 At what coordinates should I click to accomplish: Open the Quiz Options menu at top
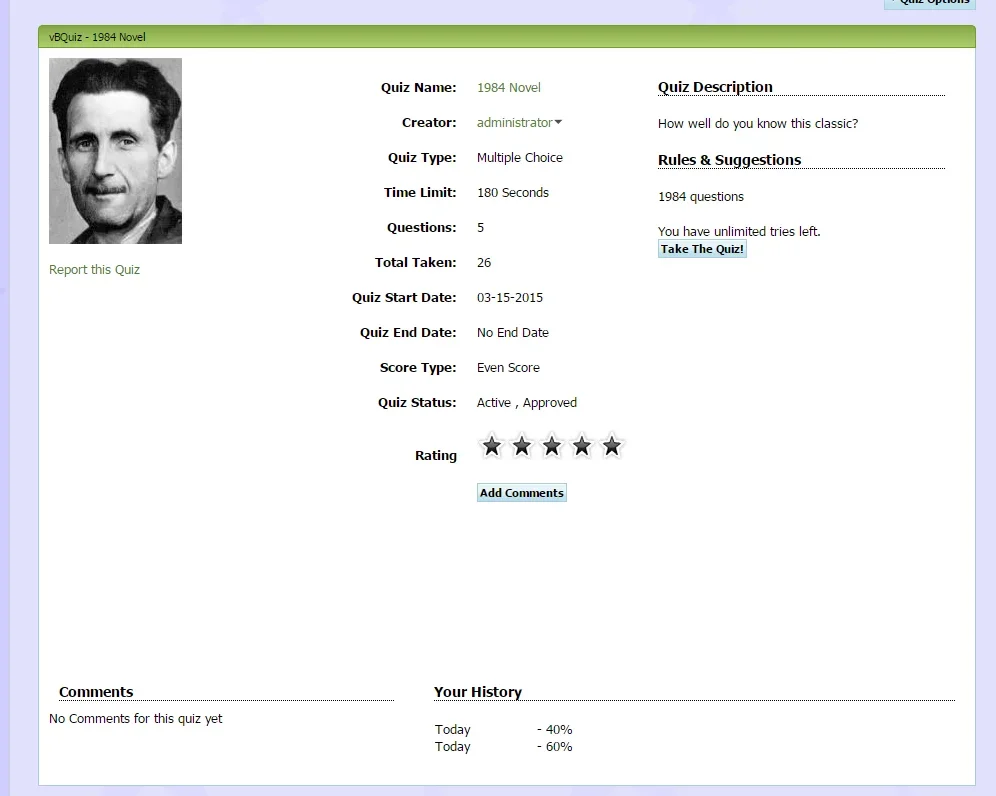pos(930,3)
